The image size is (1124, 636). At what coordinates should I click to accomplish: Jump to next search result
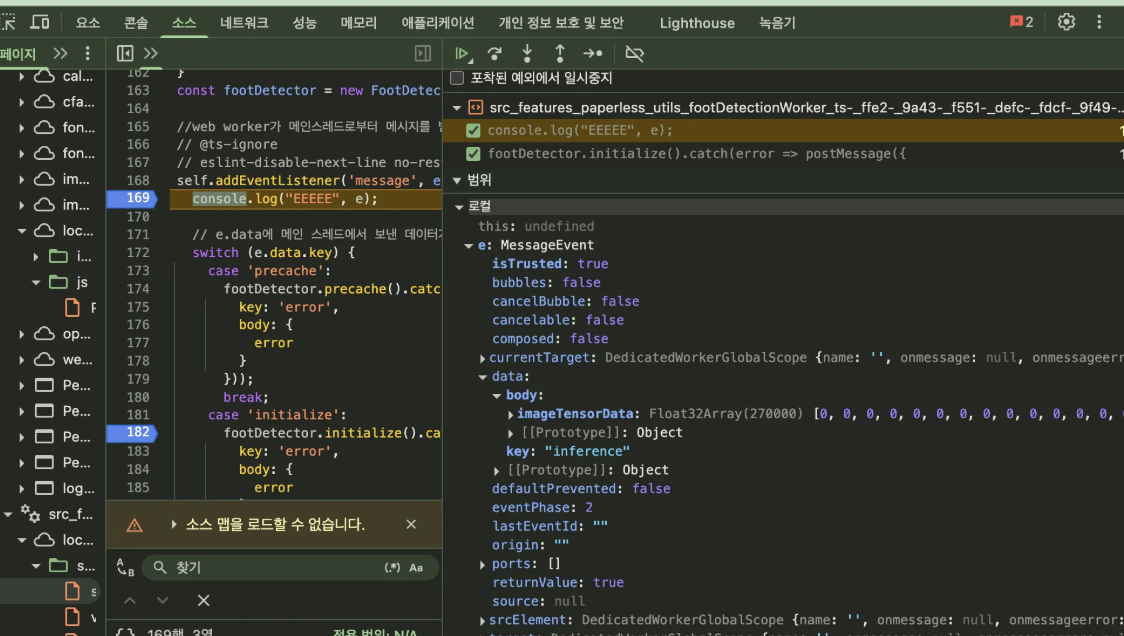pos(163,600)
